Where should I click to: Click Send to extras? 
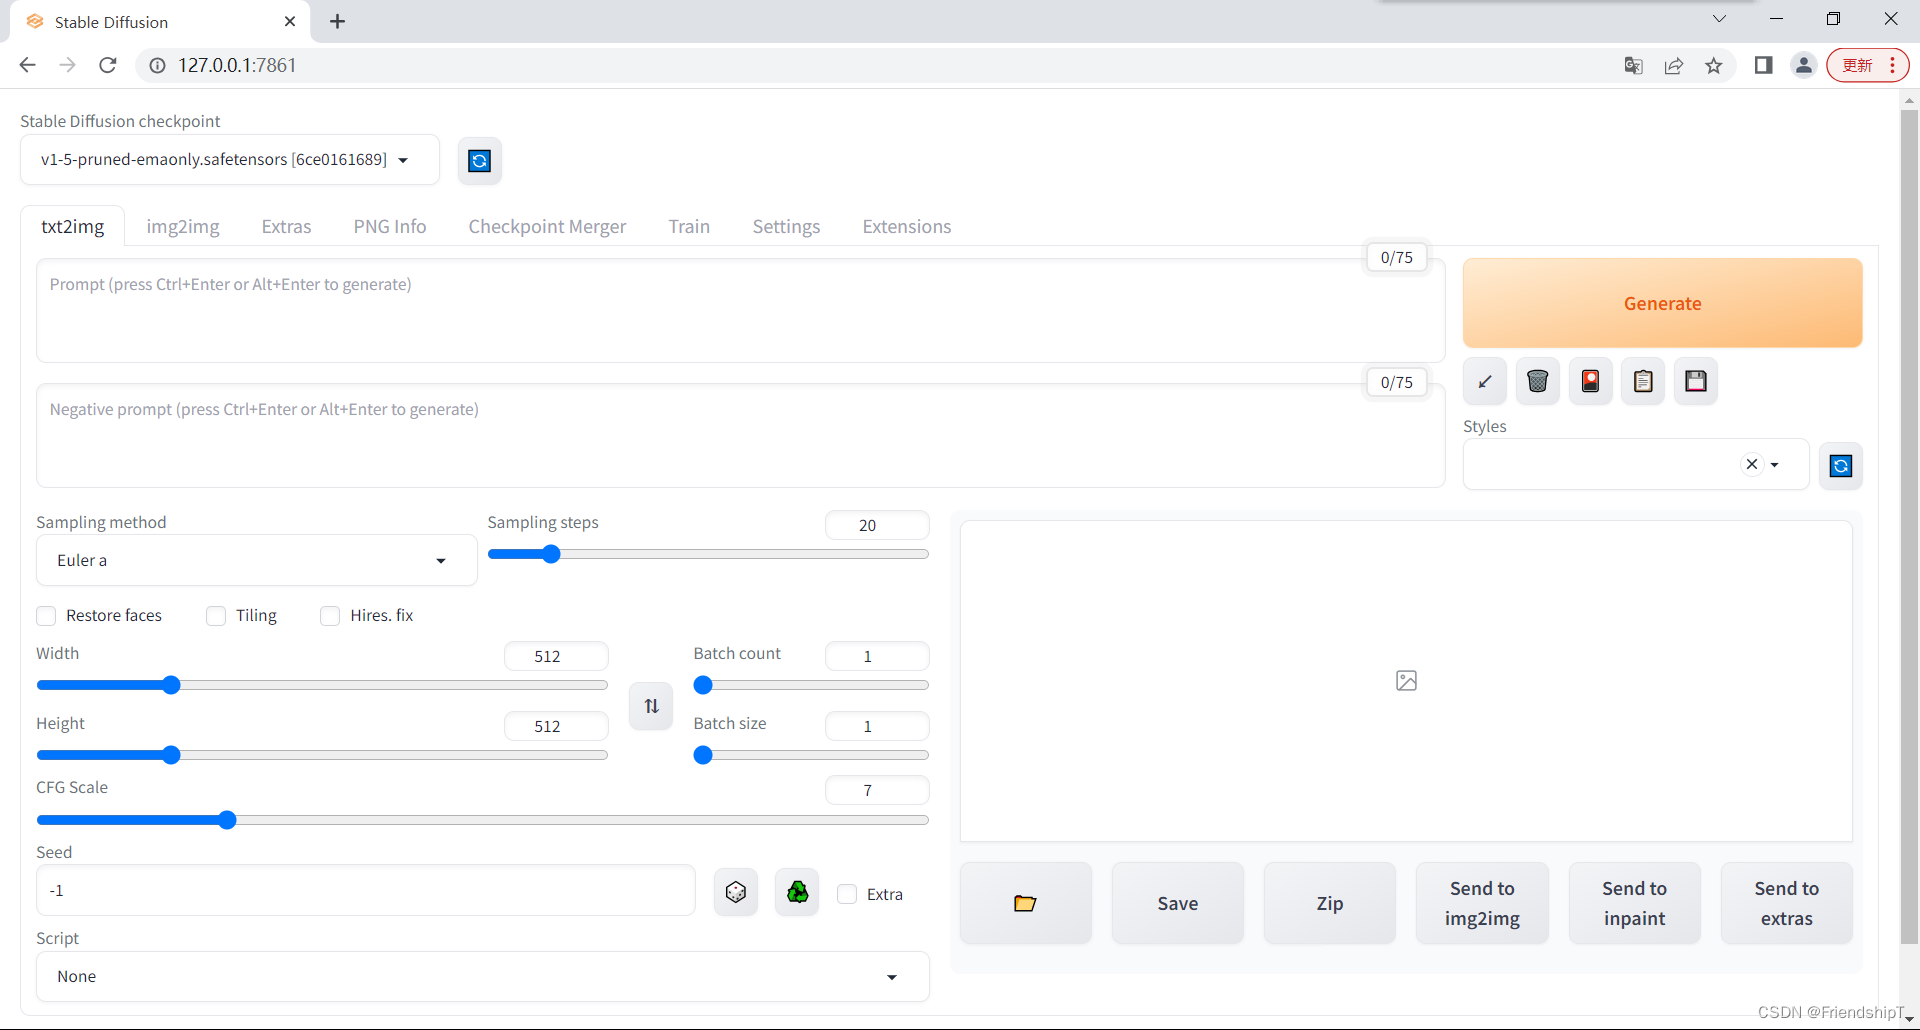click(x=1786, y=903)
